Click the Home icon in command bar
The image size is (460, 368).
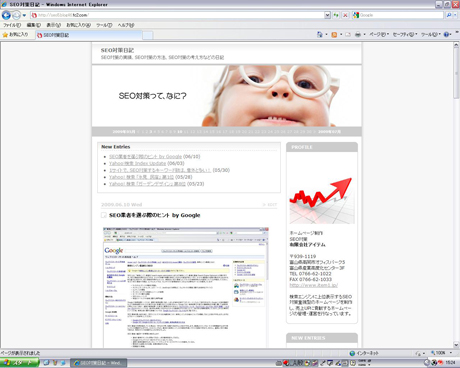[x=320, y=34]
